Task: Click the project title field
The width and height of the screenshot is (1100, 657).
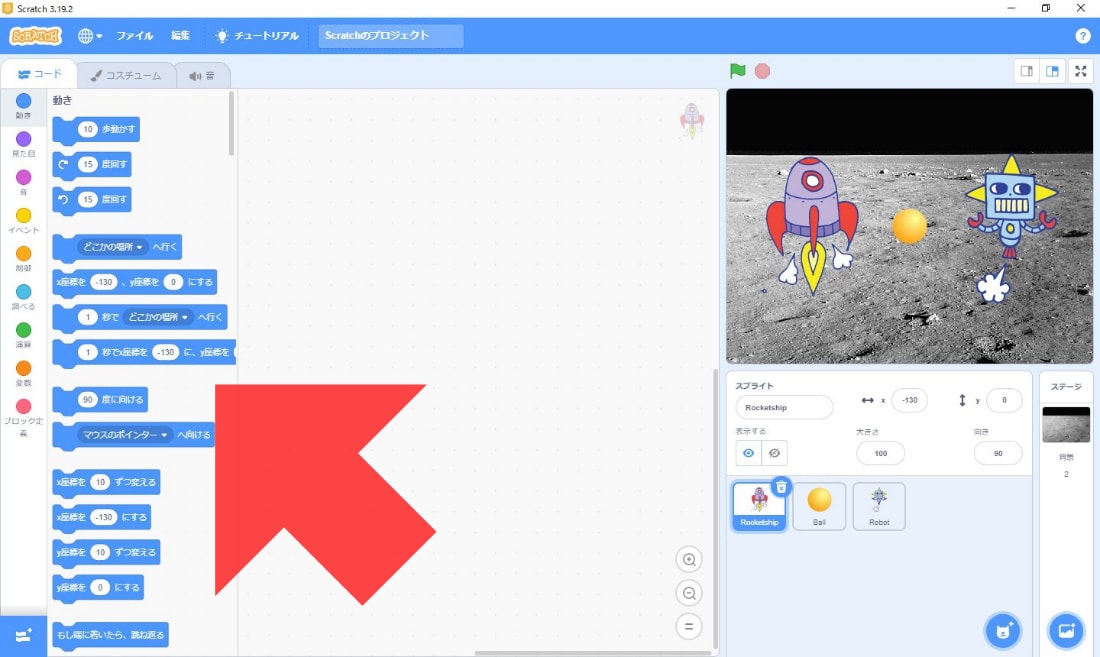Action: click(x=391, y=36)
